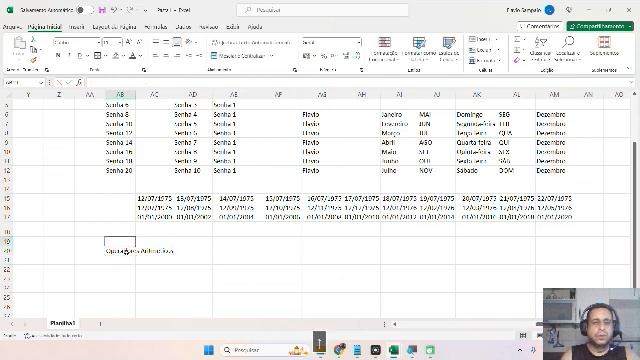Image resolution: width=640 pixels, height=360 pixels.
Task: Switch to the Ajuda ribbon tab
Action: [x=255, y=27]
